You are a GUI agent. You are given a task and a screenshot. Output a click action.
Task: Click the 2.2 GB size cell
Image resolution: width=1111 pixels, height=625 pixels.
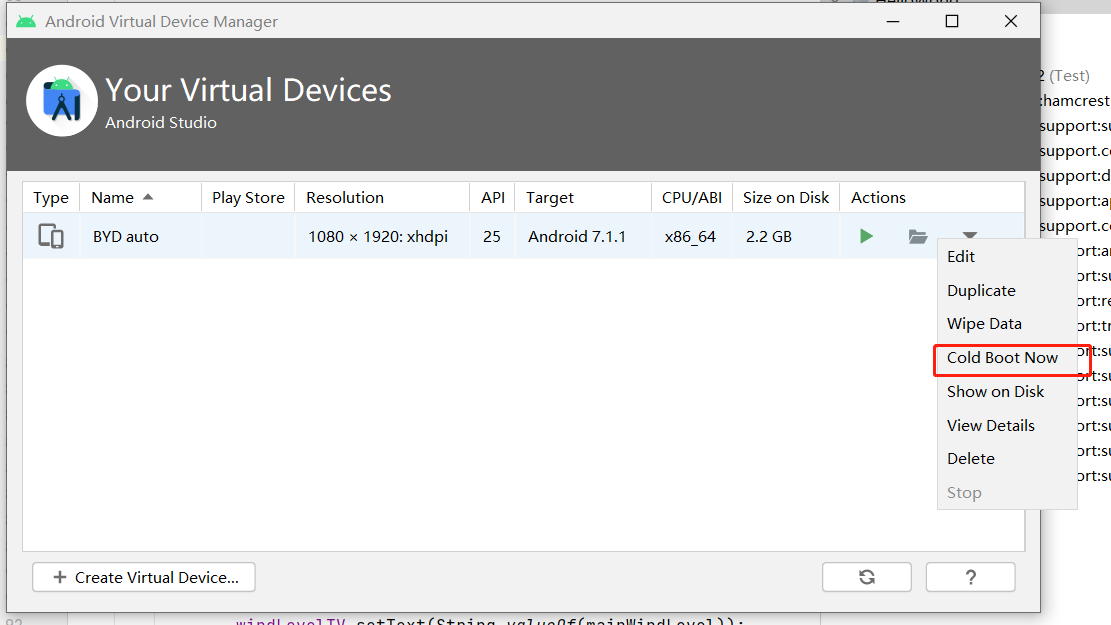pos(769,237)
